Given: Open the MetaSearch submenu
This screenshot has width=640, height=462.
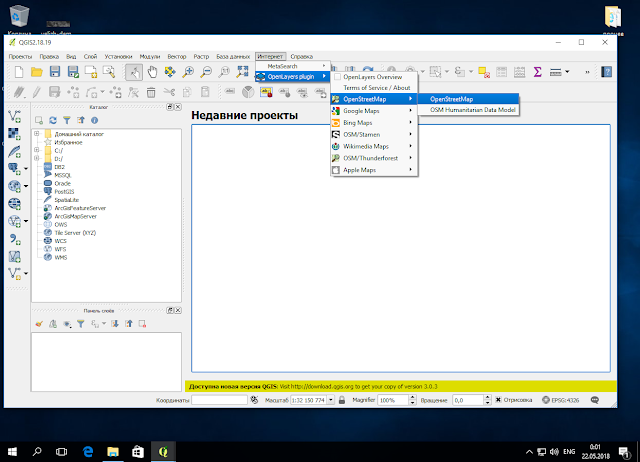Looking at the screenshot, I should tap(293, 66).
